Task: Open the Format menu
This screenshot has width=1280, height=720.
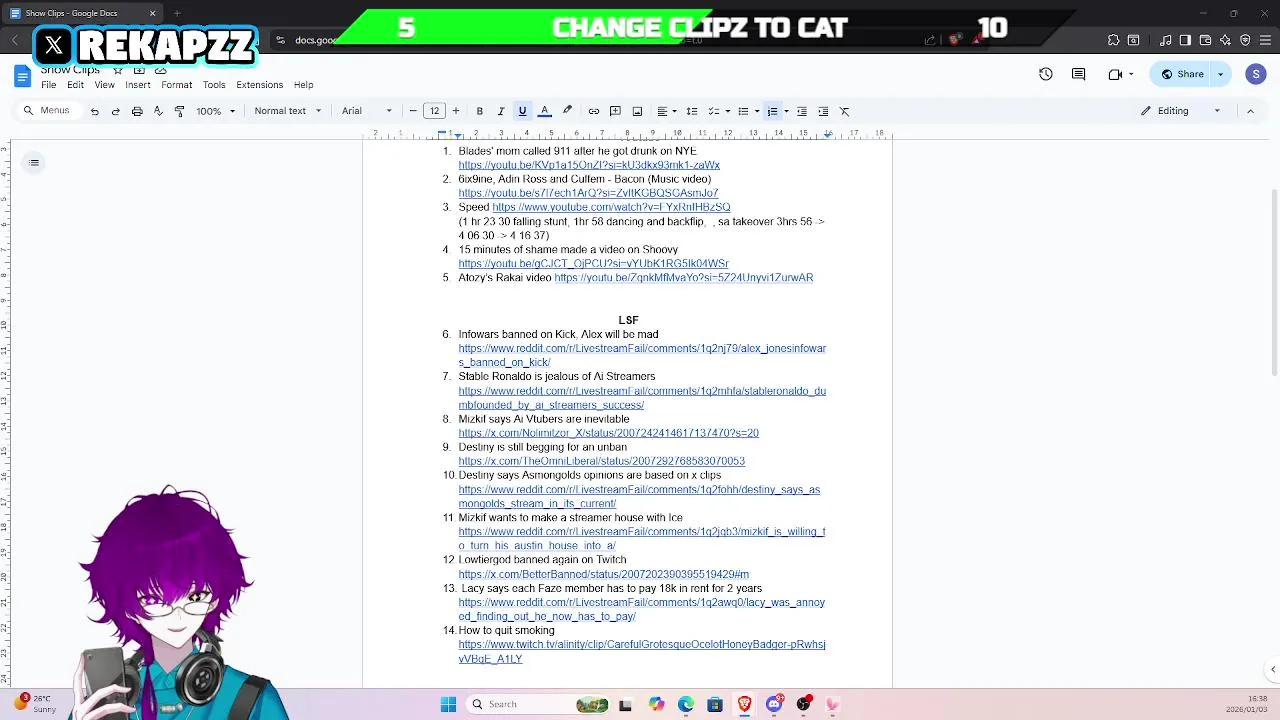Action: (176, 85)
